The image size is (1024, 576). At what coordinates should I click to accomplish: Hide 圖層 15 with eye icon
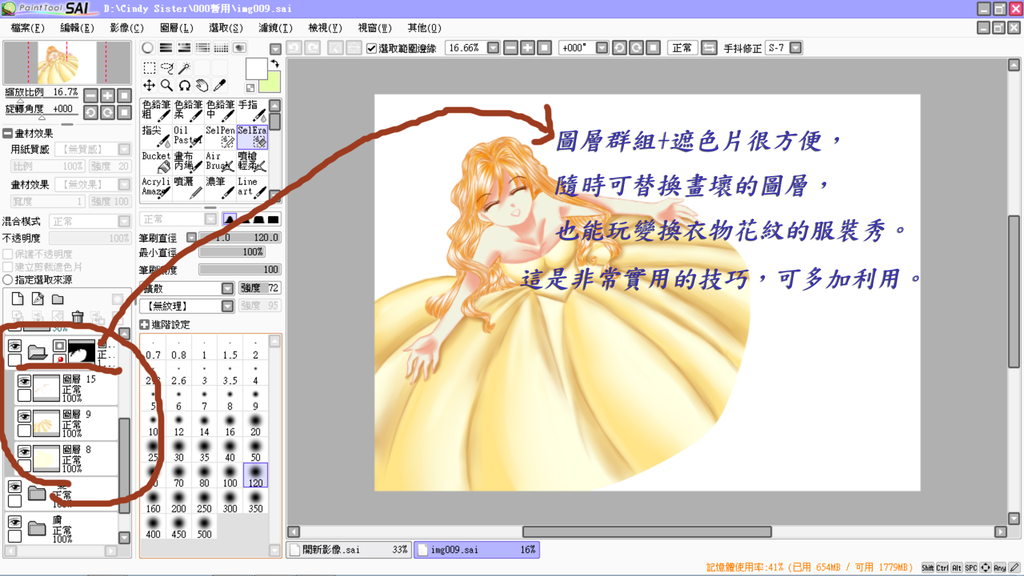click(x=24, y=381)
